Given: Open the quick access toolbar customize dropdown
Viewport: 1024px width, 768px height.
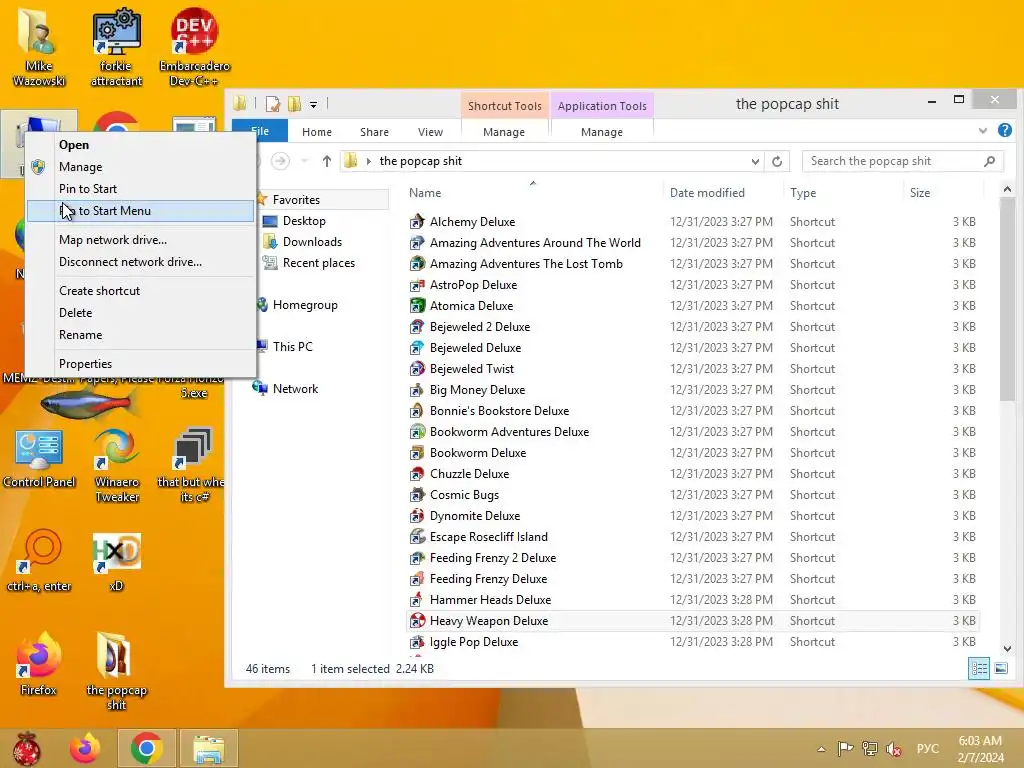Looking at the screenshot, I should coord(313,104).
